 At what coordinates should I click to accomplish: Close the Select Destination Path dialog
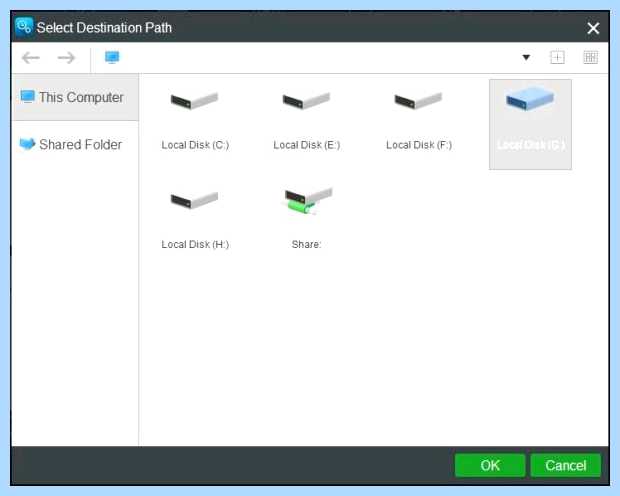coord(593,28)
